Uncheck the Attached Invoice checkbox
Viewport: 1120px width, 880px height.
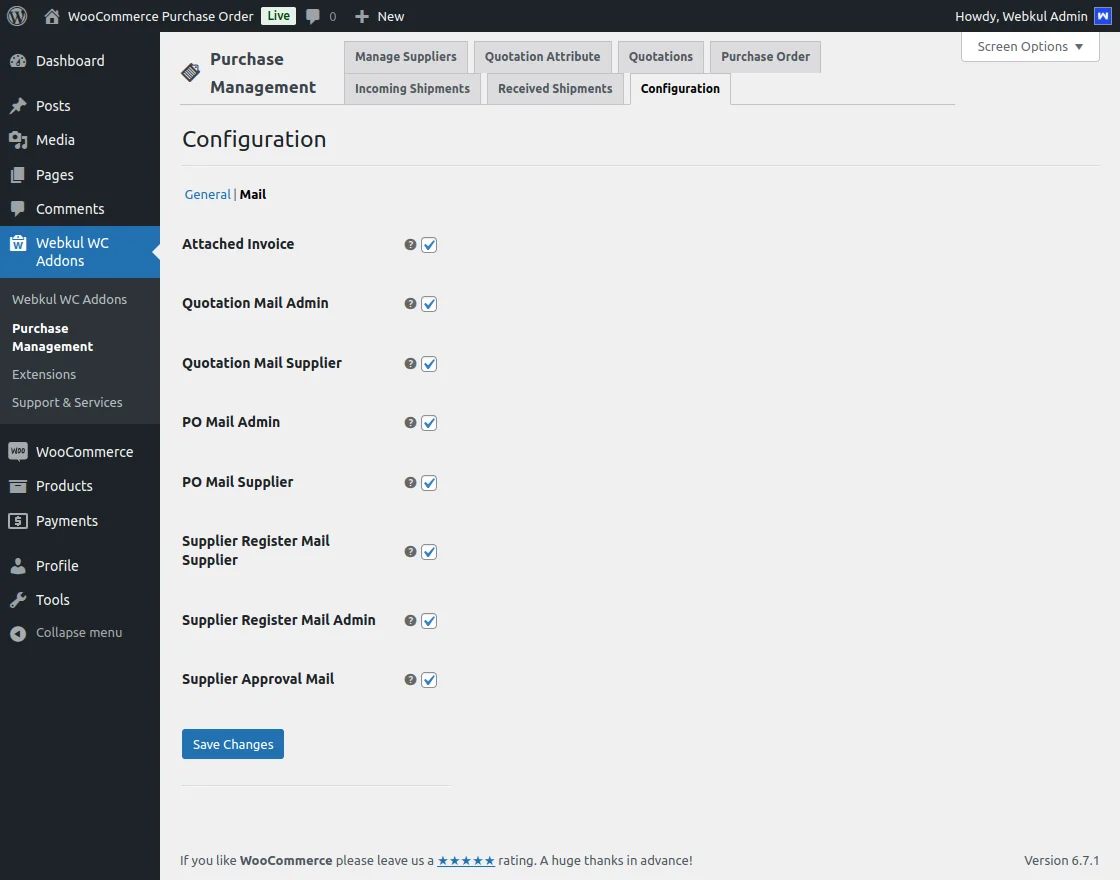(429, 245)
